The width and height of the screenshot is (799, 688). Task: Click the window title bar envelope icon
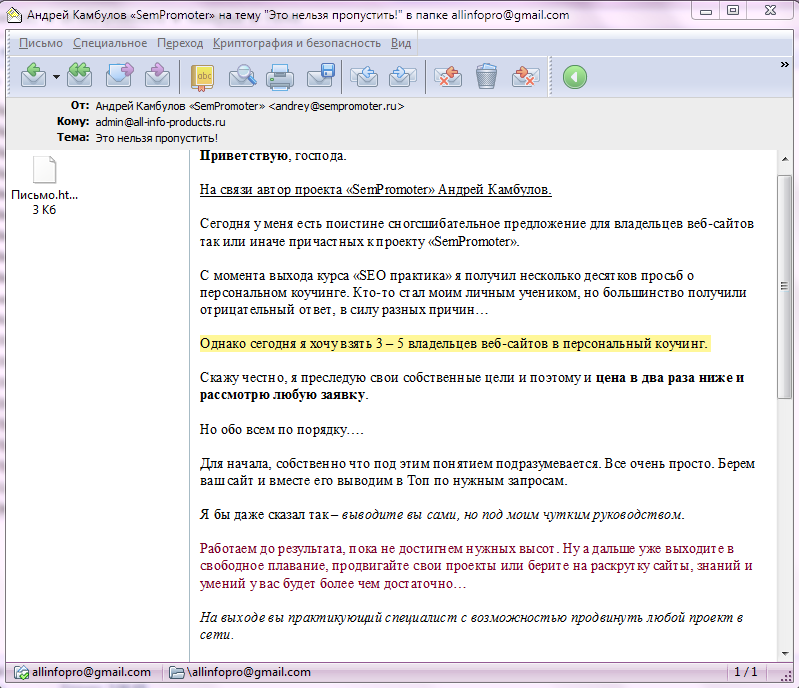point(14,15)
